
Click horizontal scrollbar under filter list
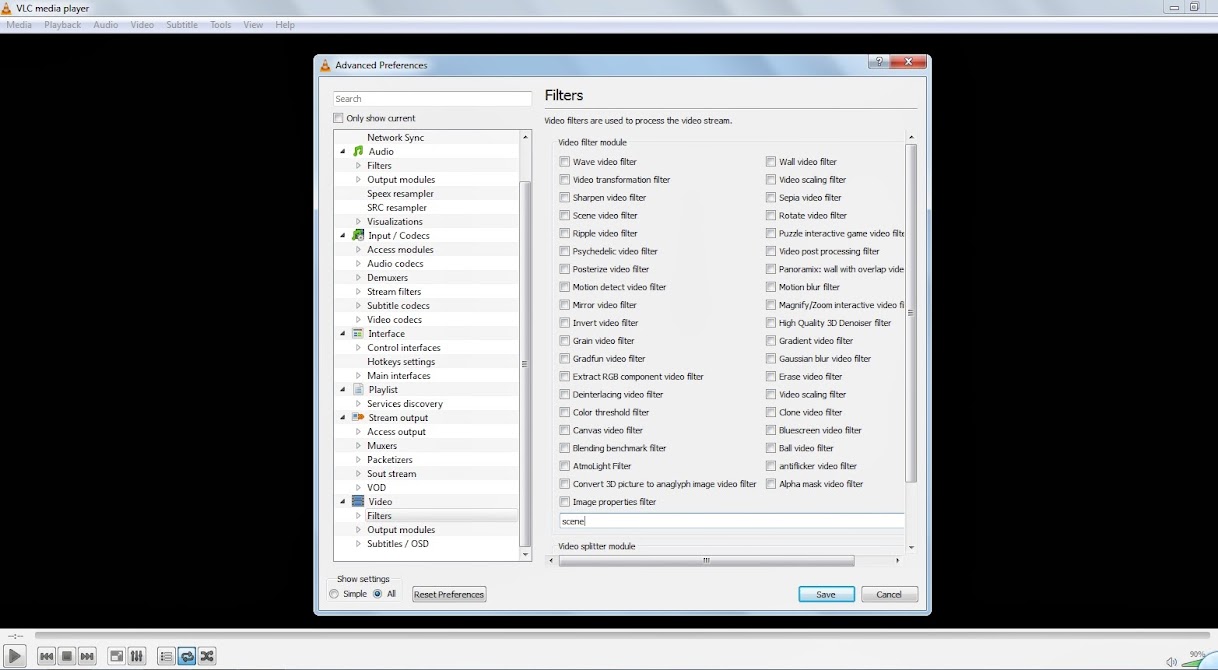[706, 561]
